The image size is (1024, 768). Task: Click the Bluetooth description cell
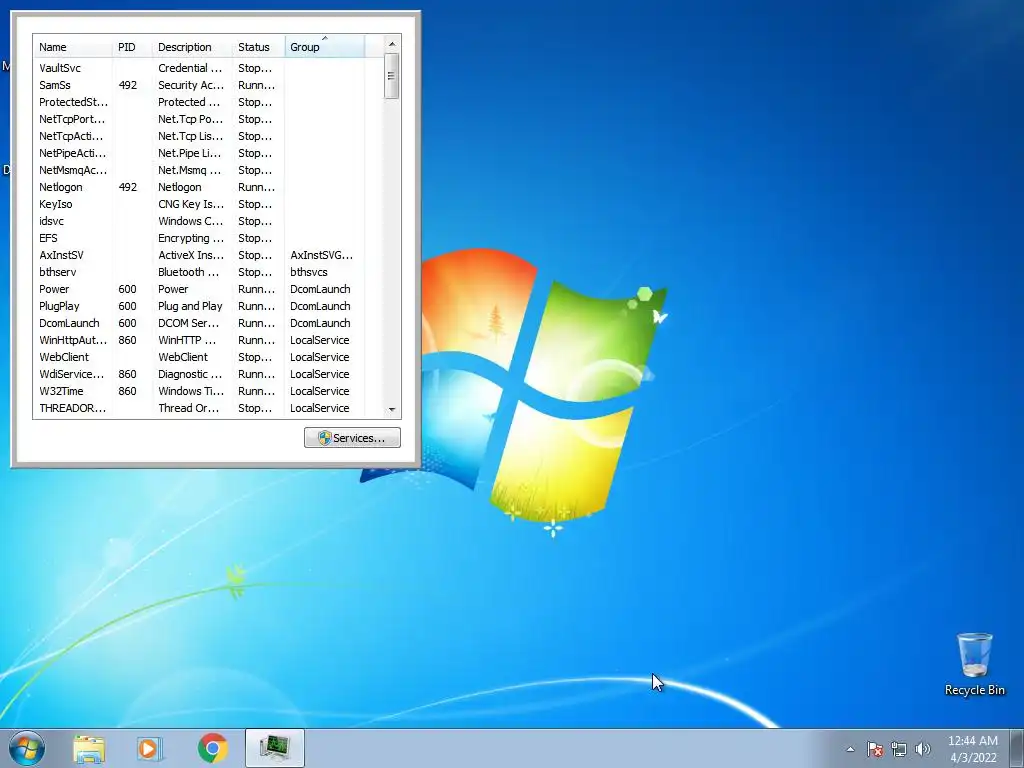[189, 272]
